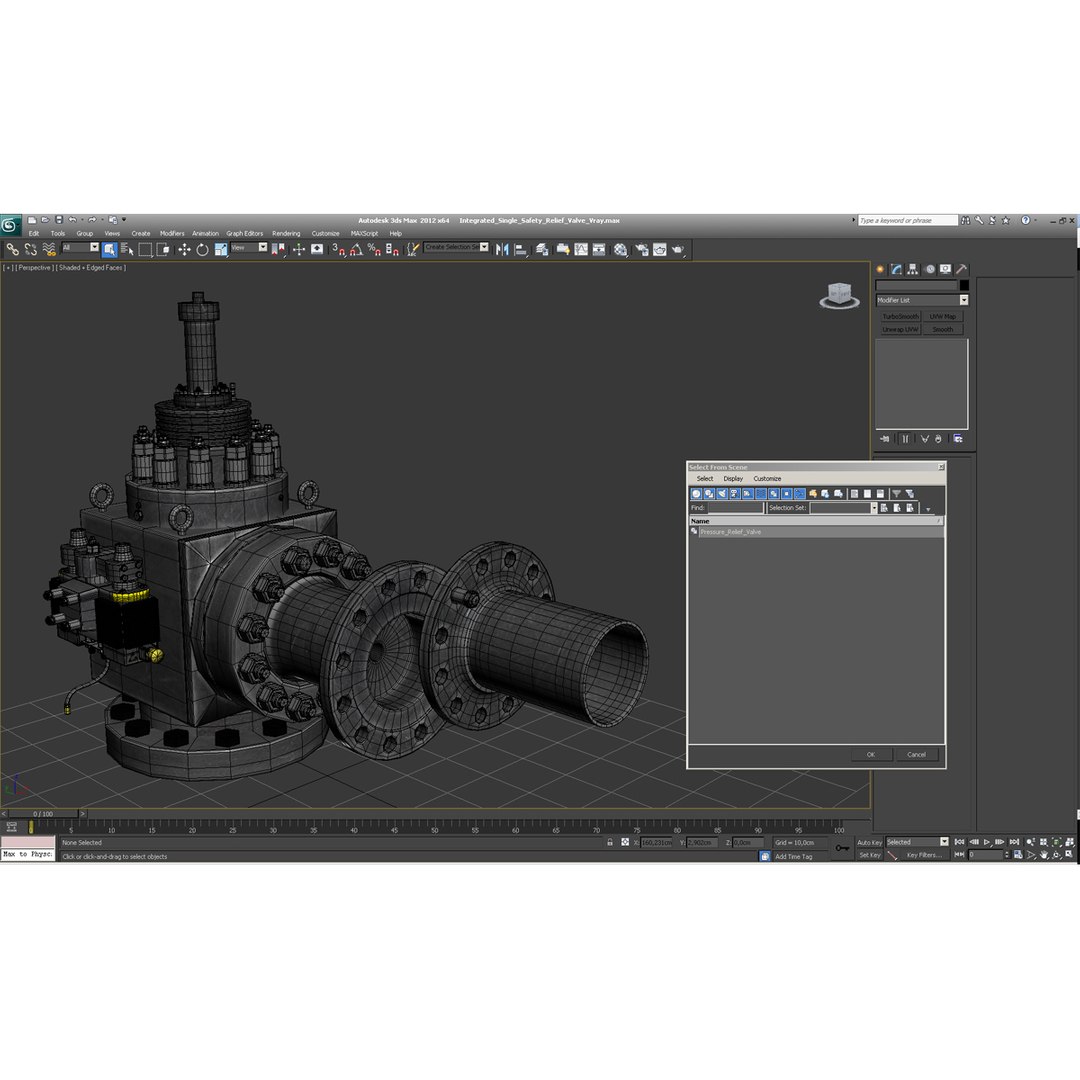Open the Material Editor icon
The height and width of the screenshot is (1080, 1080).
click(621, 249)
